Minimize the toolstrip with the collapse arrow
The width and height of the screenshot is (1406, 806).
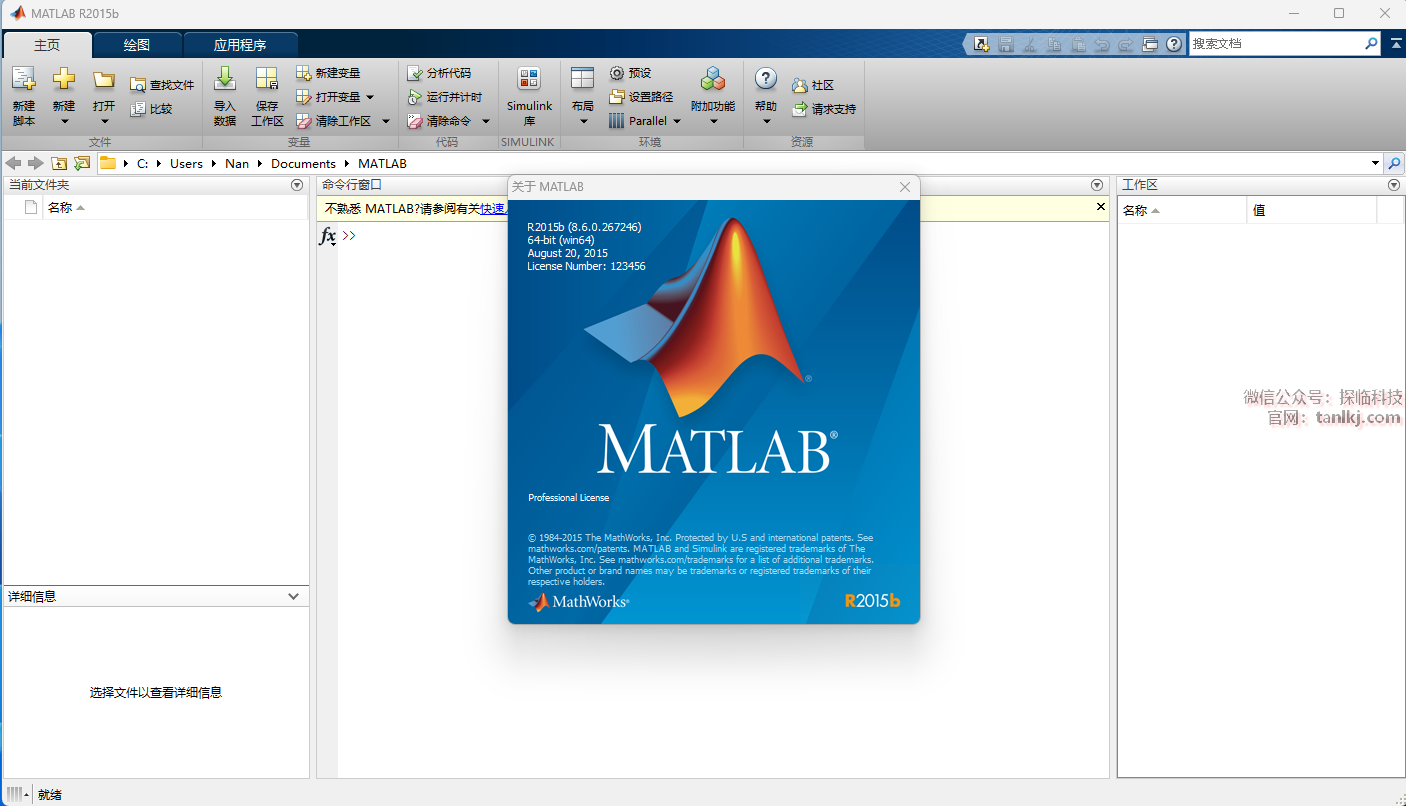point(1397,44)
